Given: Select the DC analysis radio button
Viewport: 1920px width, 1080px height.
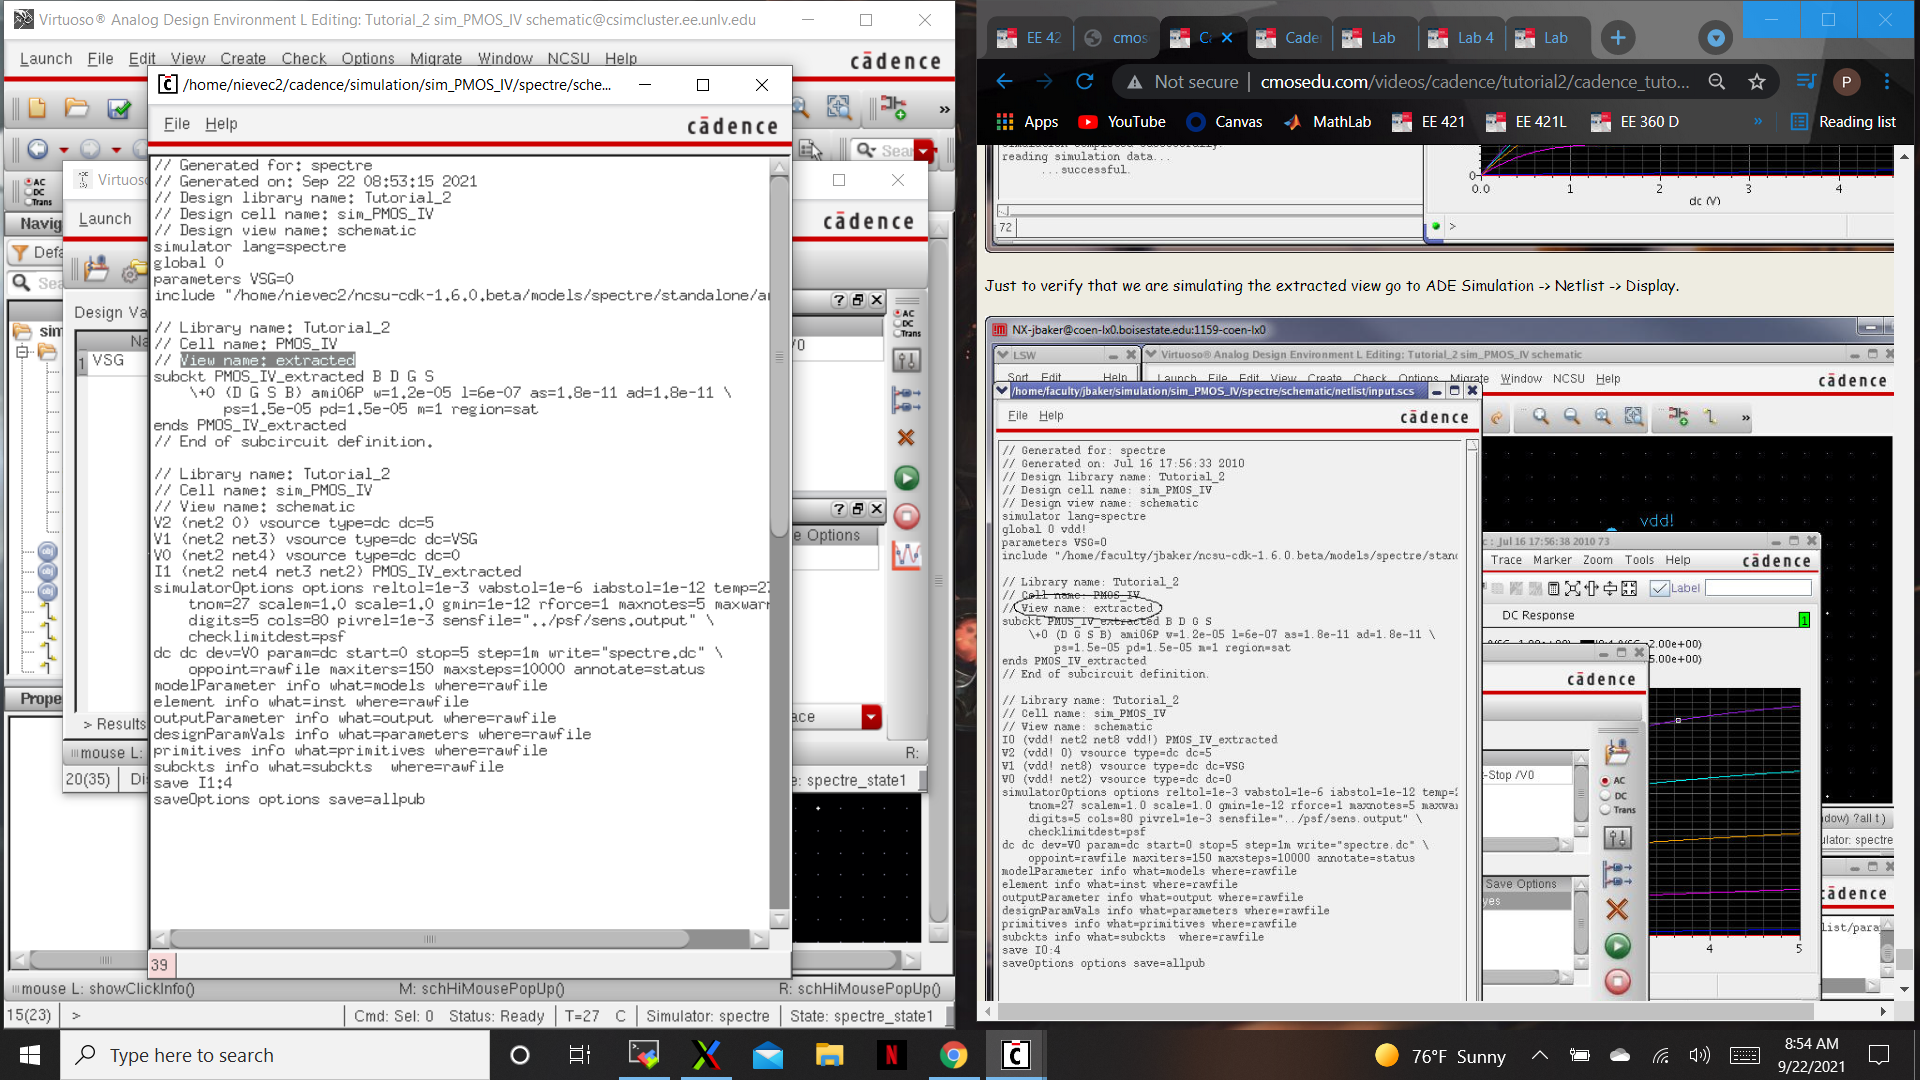Looking at the screenshot, I should click(x=897, y=323).
